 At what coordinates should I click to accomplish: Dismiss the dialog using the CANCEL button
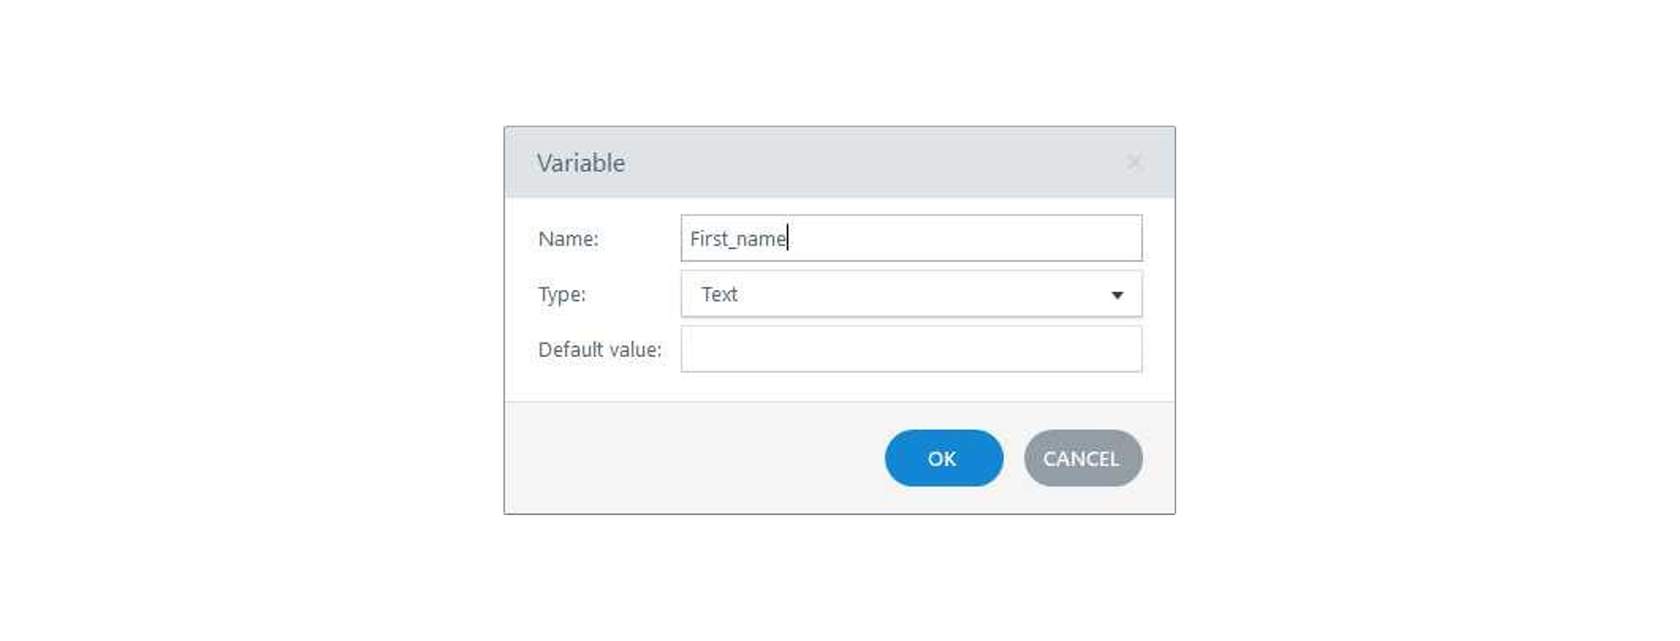click(1082, 458)
